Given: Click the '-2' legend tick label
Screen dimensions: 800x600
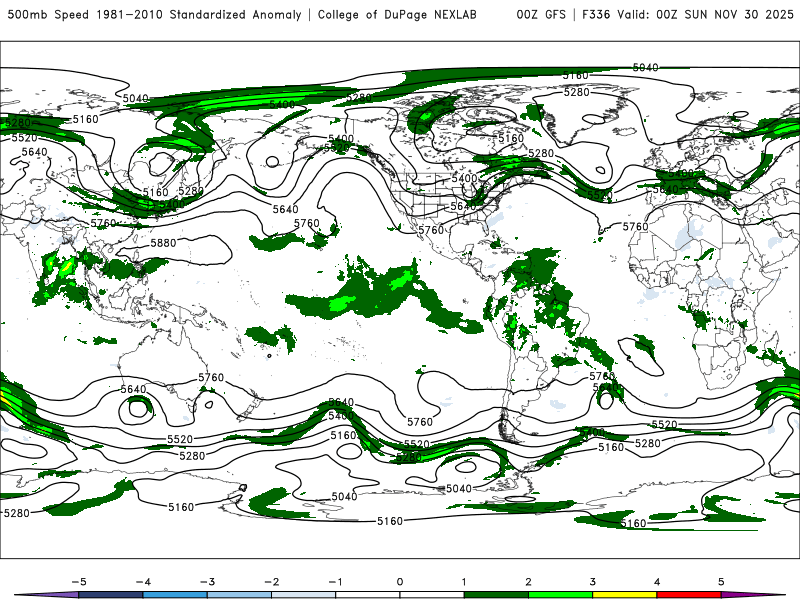Looking at the screenshot, I should [x=271, y=582].
